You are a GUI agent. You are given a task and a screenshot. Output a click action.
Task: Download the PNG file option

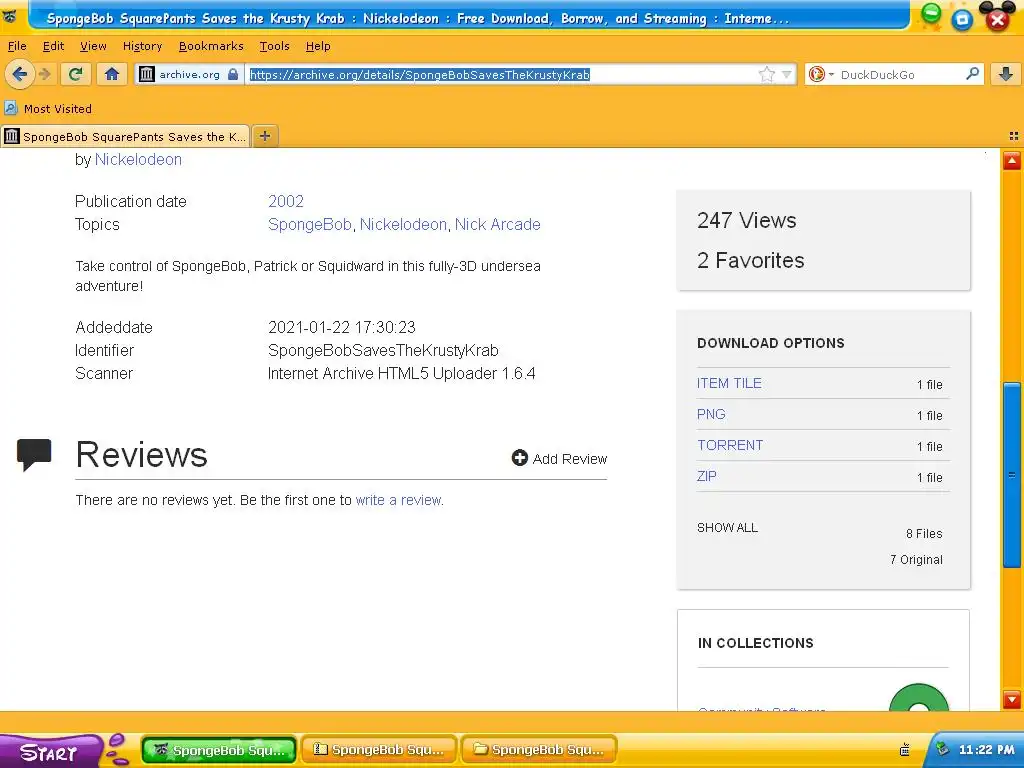(x=711, y=414)
